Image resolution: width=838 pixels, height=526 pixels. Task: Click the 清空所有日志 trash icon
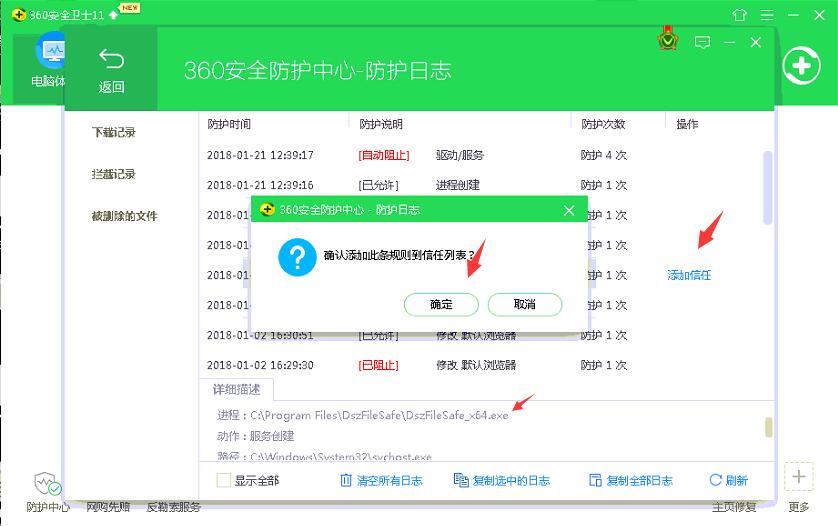click(346, 480)
